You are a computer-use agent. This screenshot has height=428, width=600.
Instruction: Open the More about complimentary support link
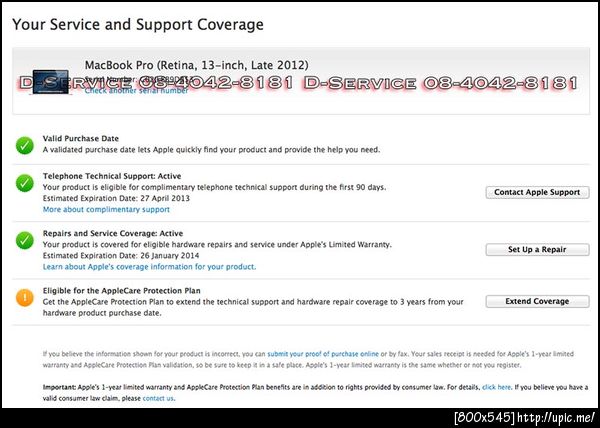pyautogui.click(x=106, y=210)
